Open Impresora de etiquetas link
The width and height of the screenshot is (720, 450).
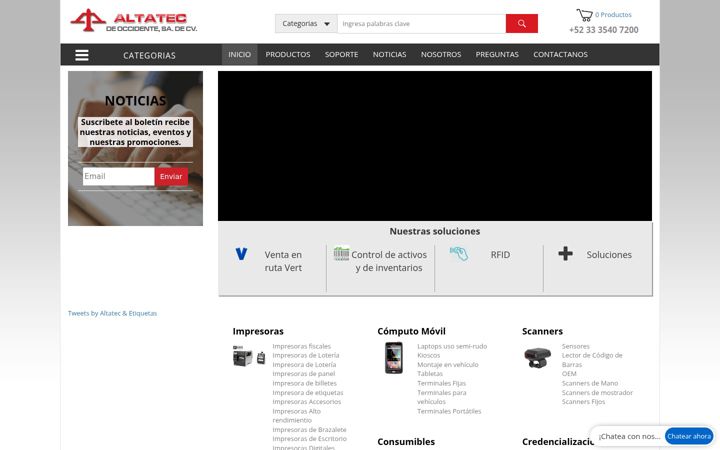[x=308, y=393]
